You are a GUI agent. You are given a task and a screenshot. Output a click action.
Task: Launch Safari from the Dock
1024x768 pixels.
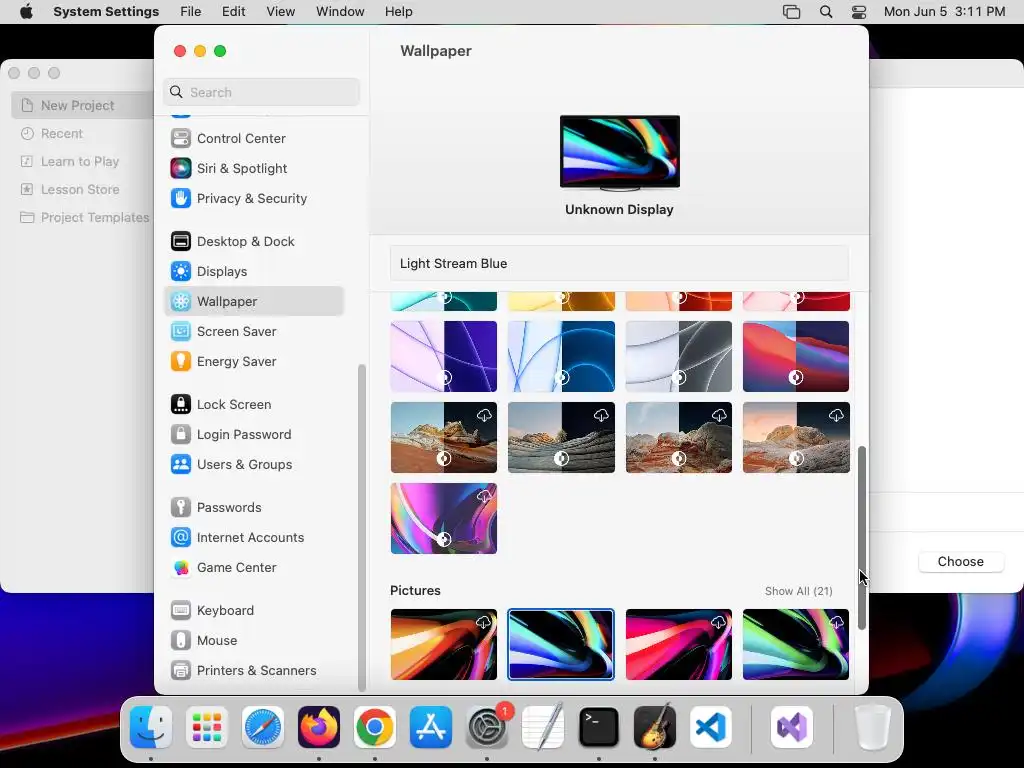pyautogui.click(x=263, y=728)
